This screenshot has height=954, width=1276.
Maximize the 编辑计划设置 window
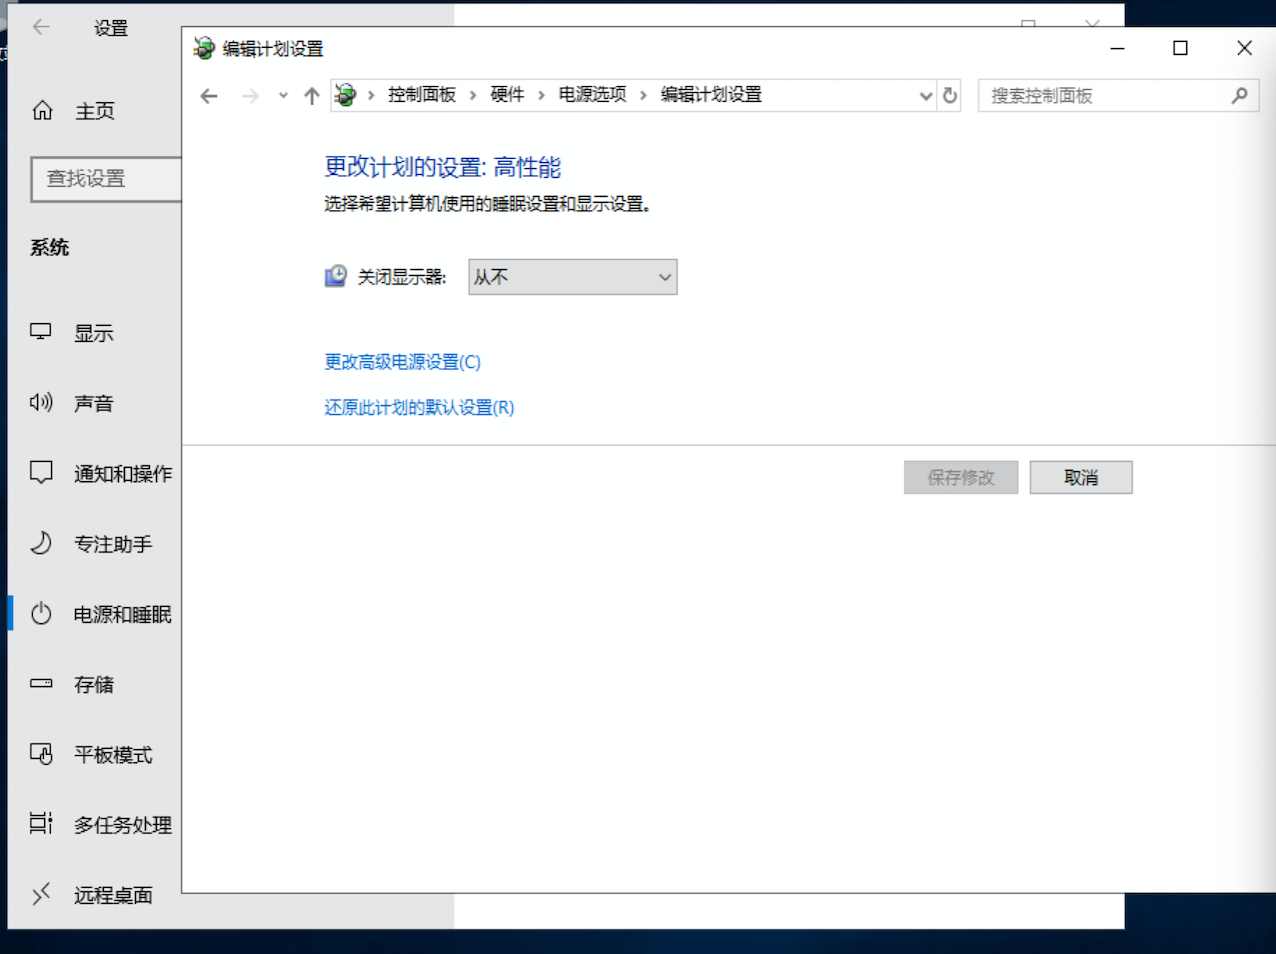1181,48
